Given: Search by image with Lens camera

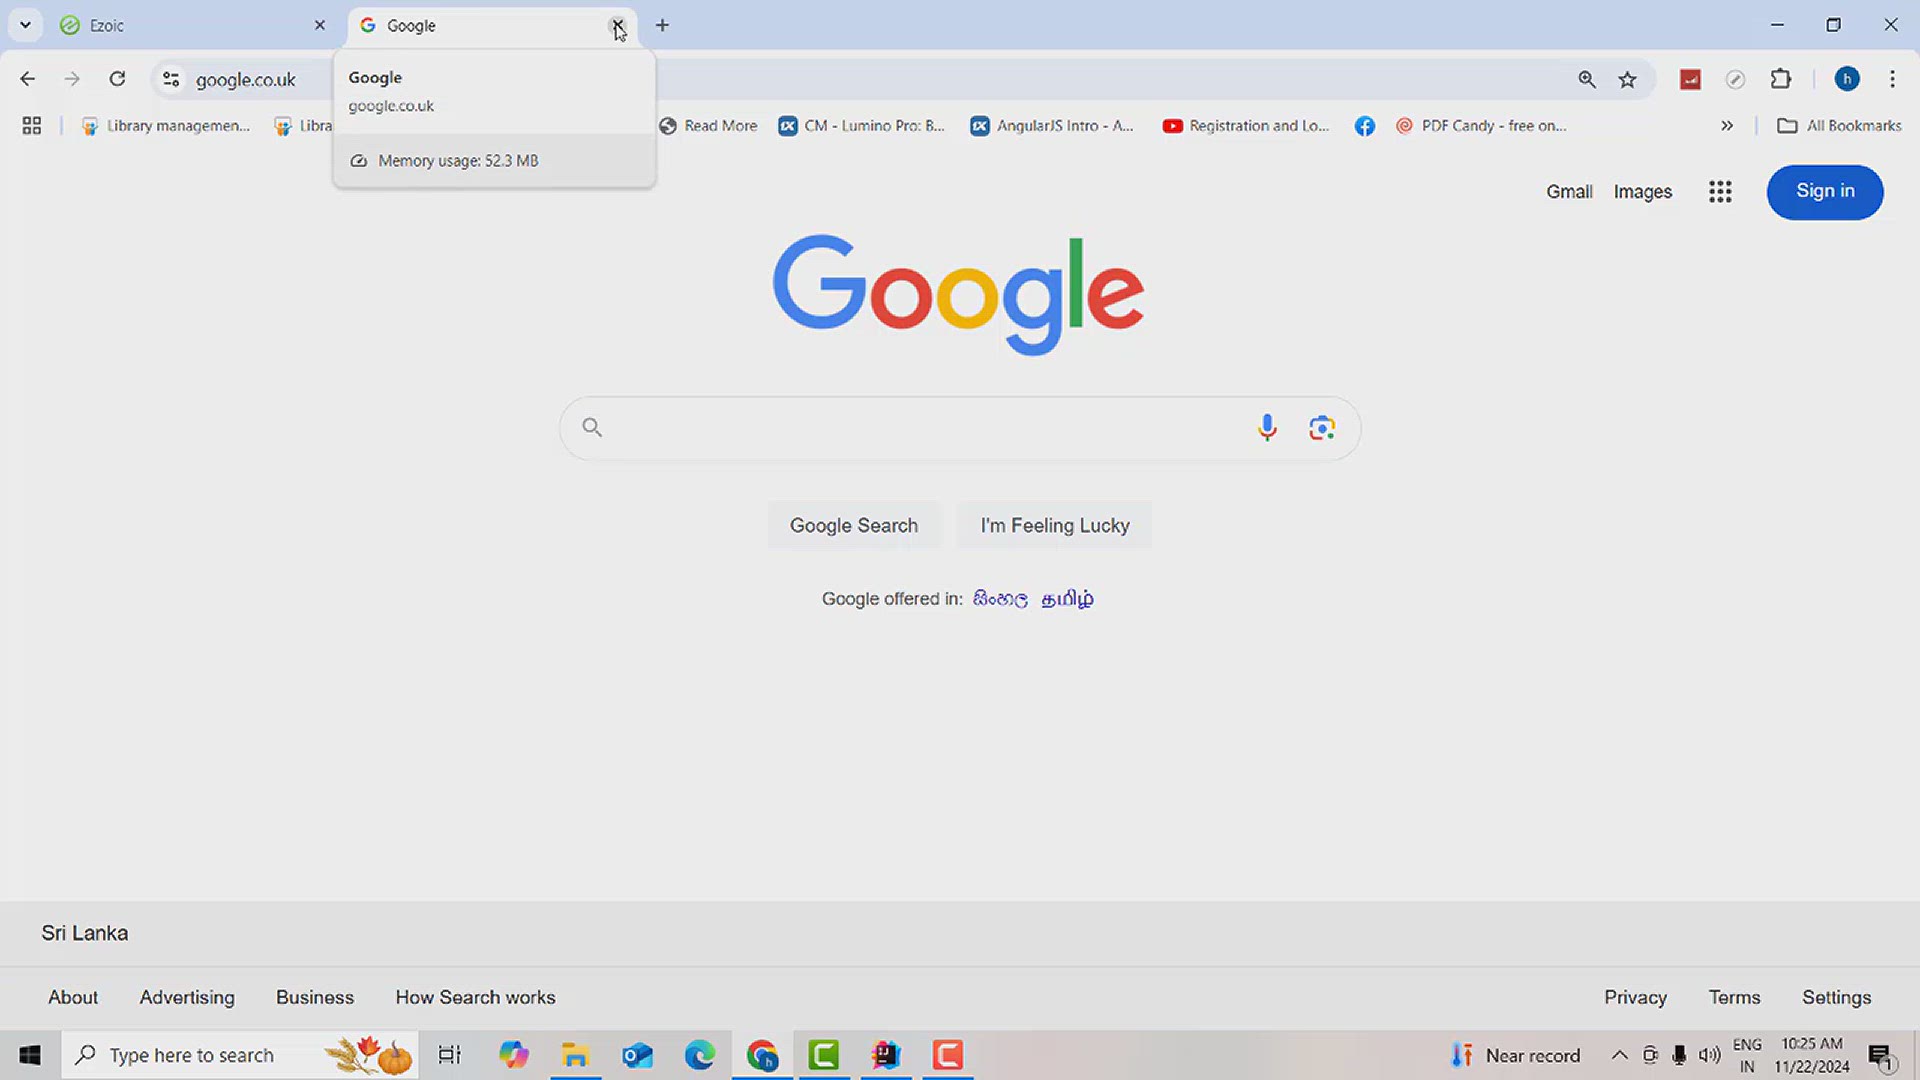Looking at the screenshot, I should [x=1322, y=428].
